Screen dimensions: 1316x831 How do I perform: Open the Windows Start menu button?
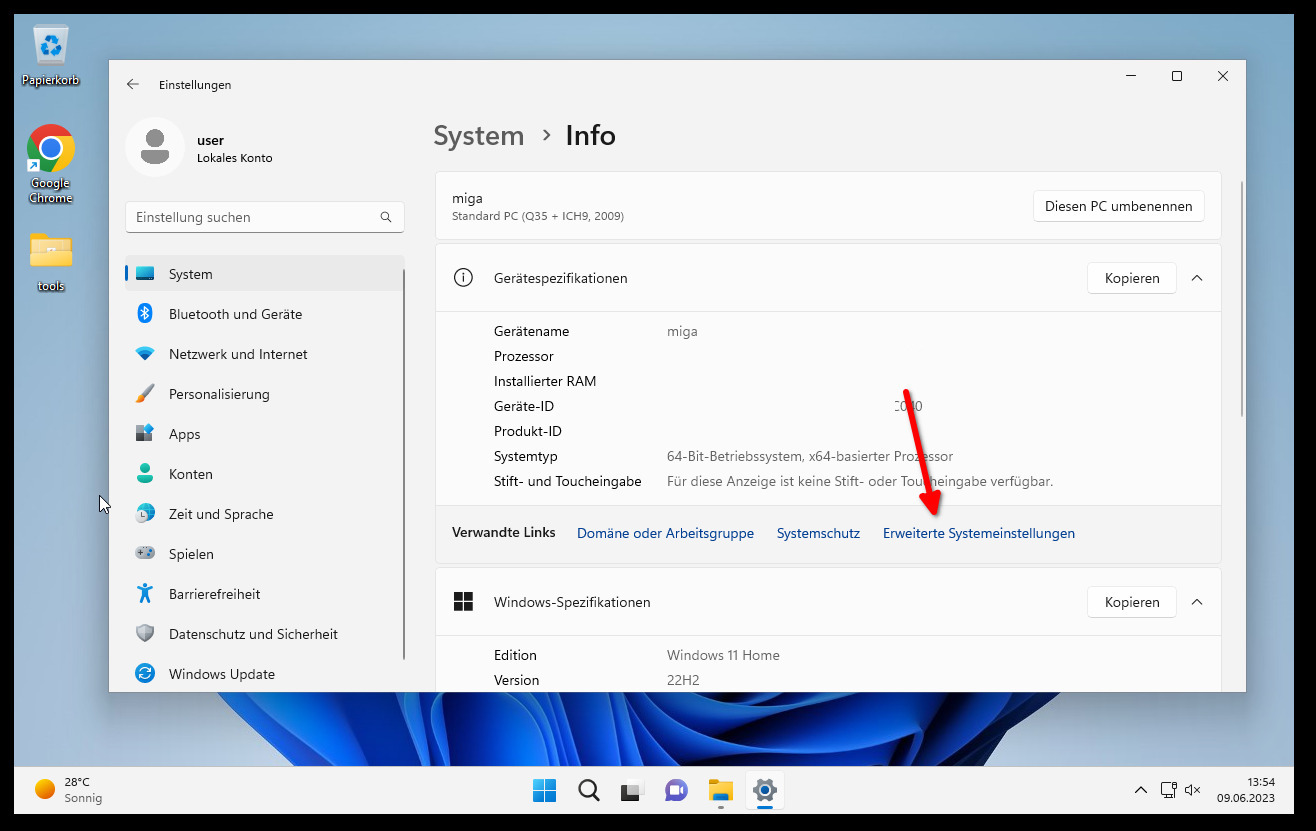[x=544, y=791]
